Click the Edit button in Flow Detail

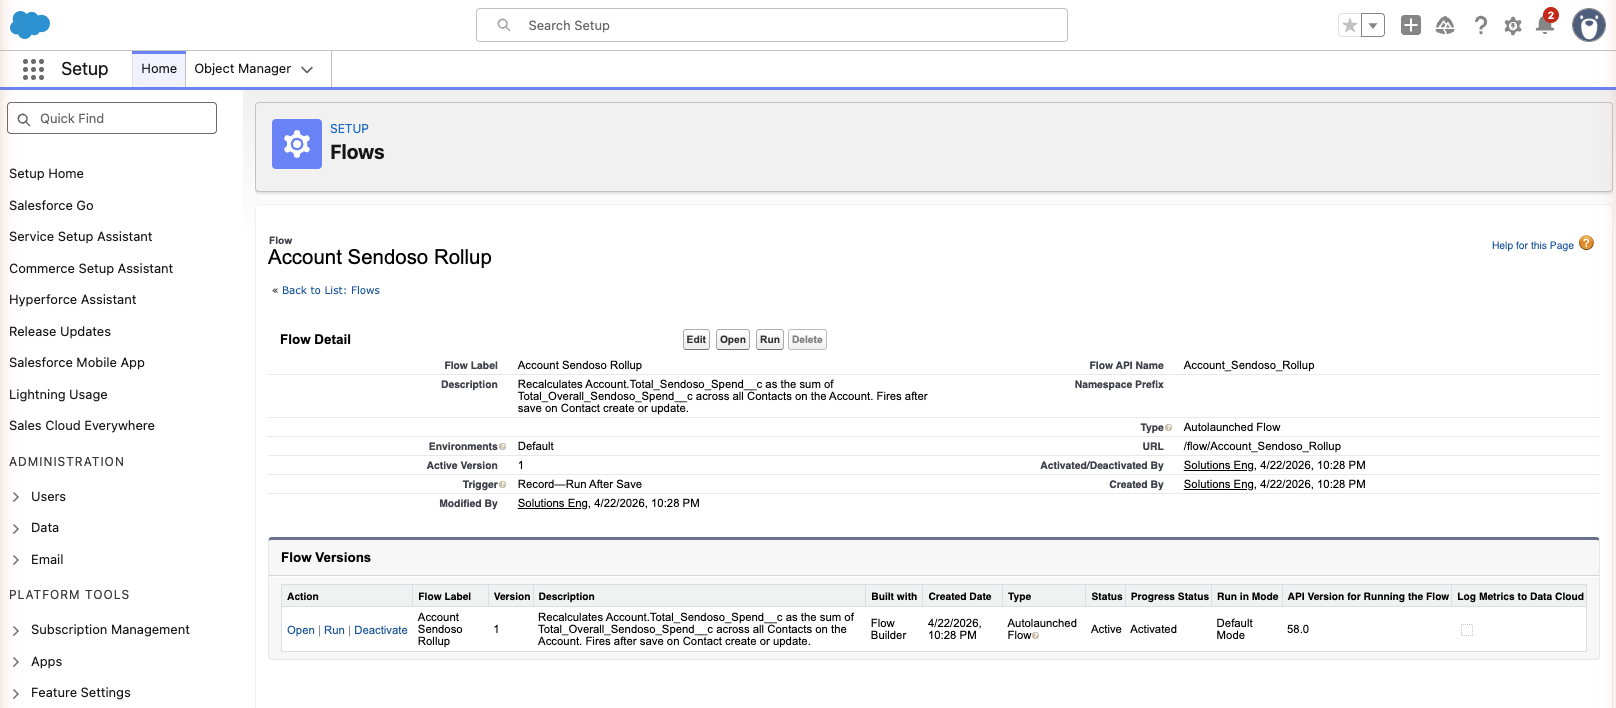(x=696, y=340)
